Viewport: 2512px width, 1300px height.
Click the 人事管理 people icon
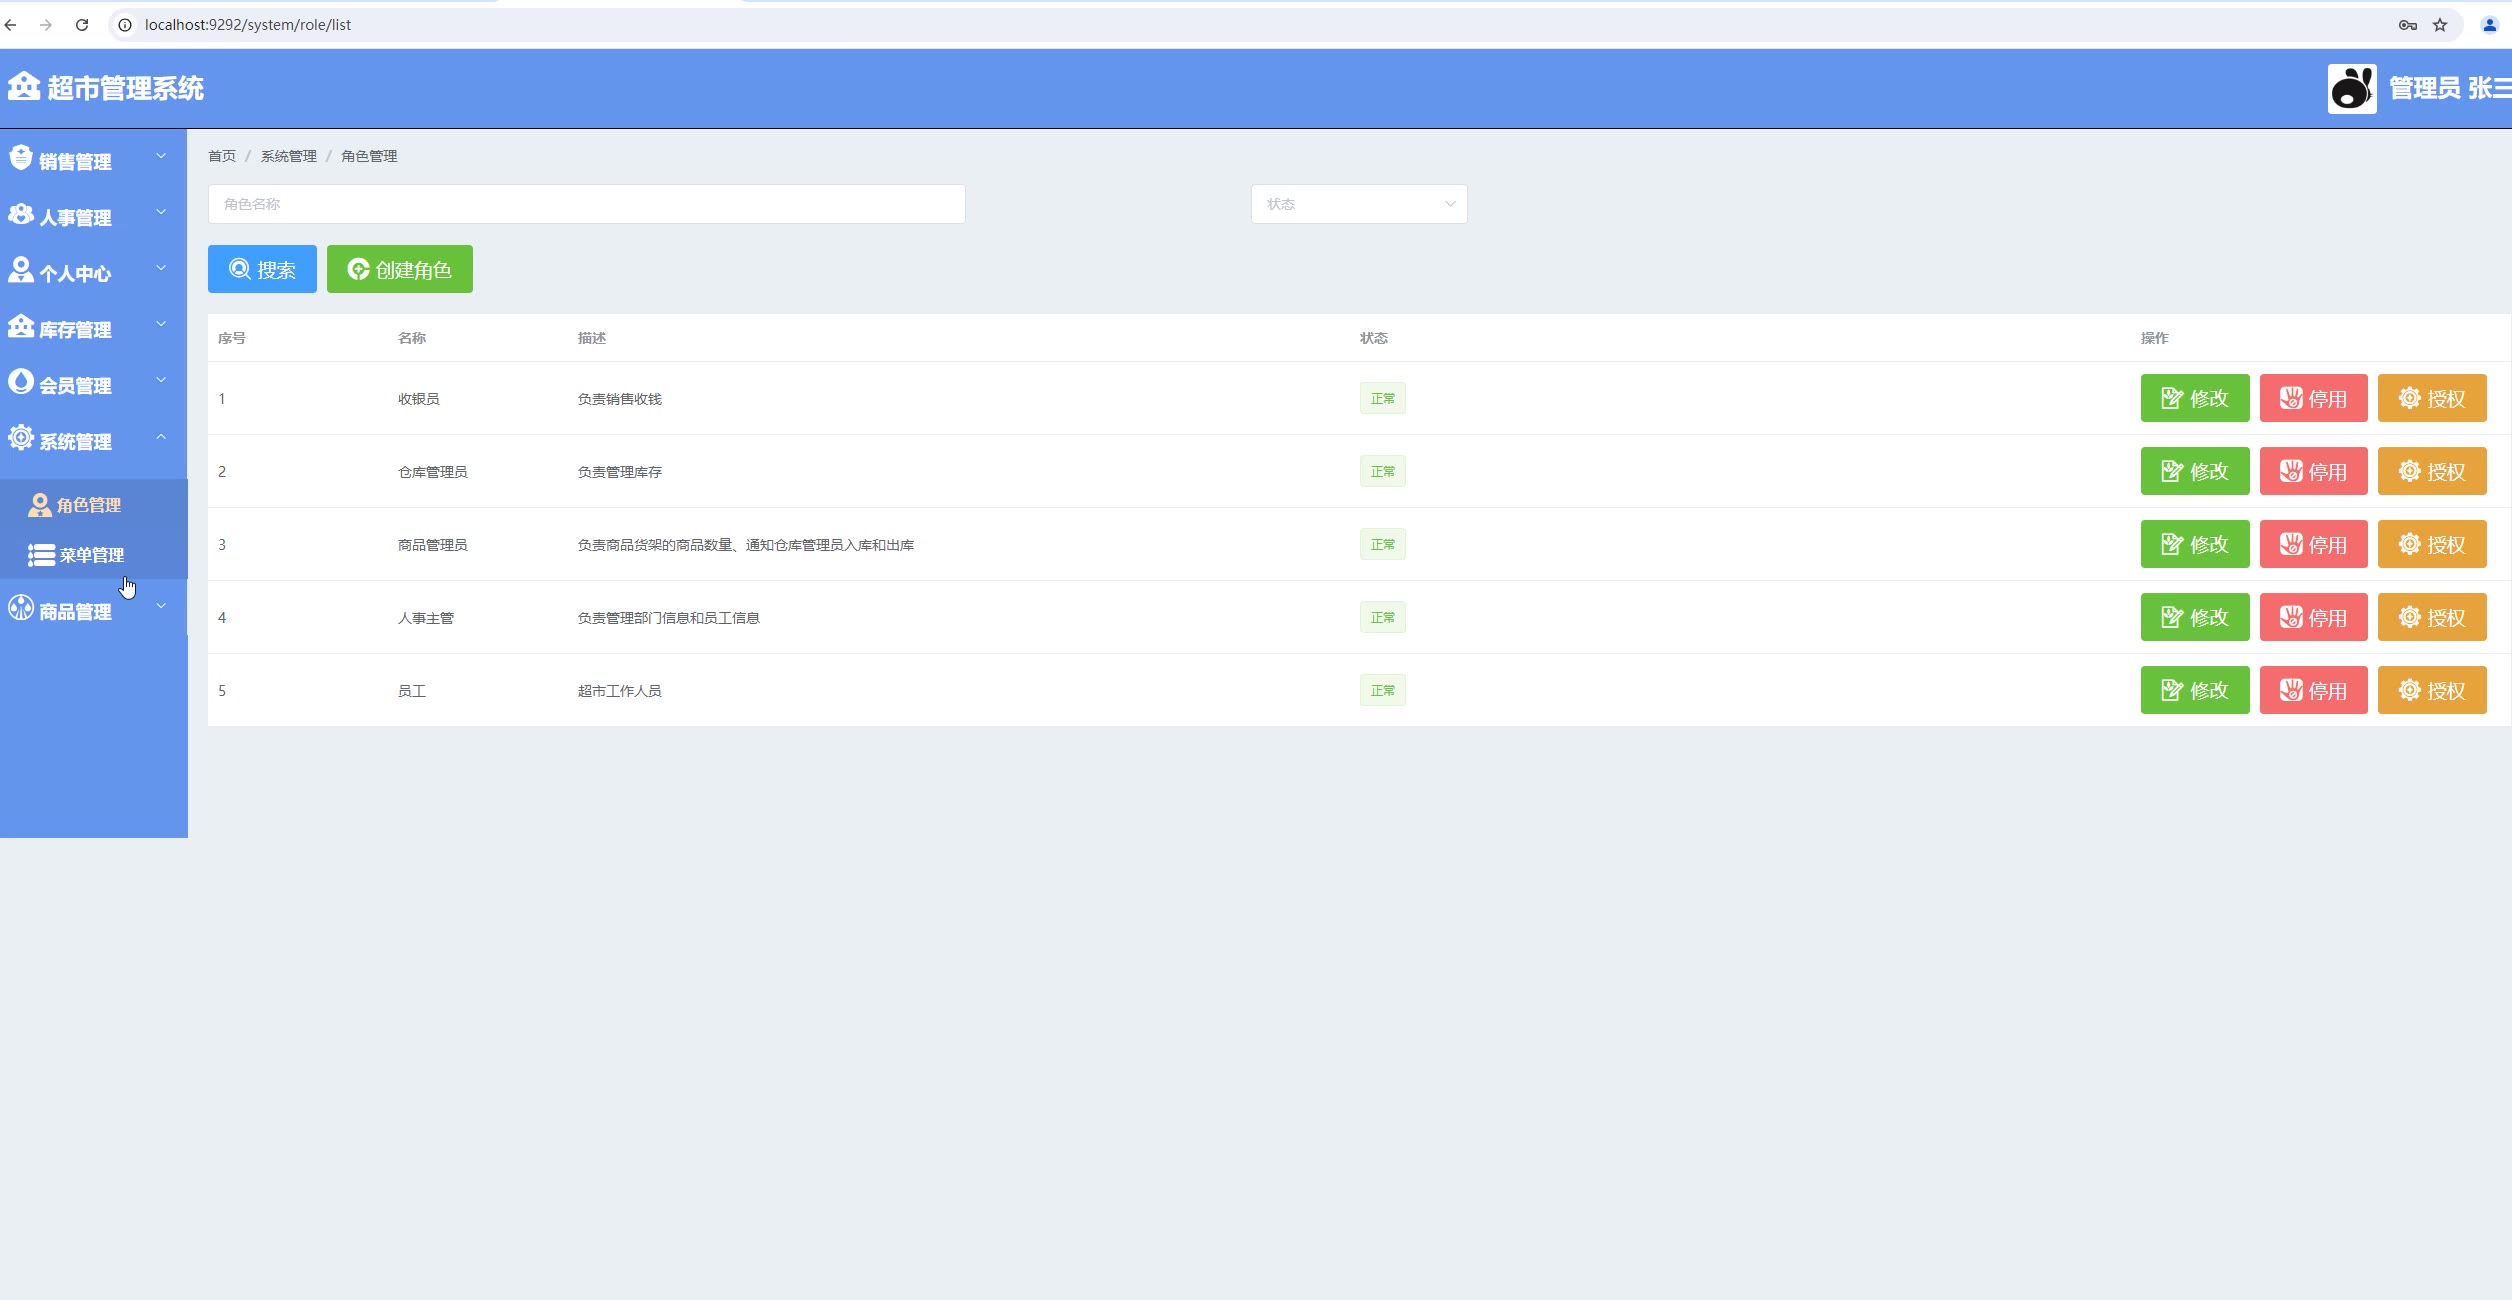[21, 214]
